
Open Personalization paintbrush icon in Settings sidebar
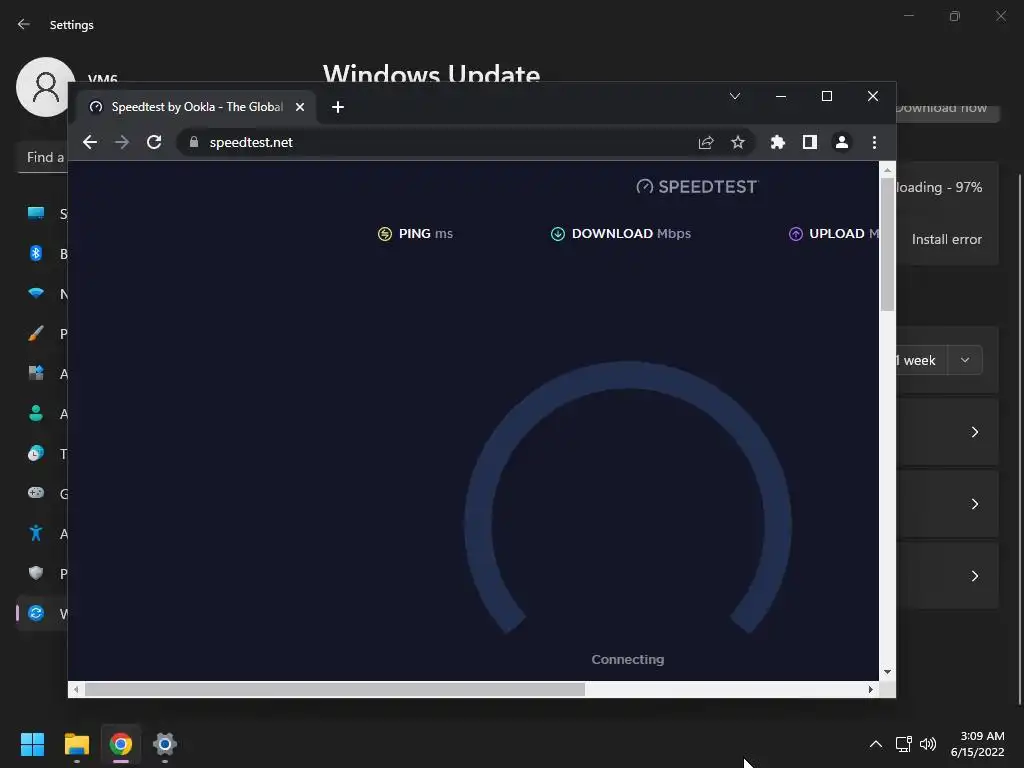tap(36, 333)
